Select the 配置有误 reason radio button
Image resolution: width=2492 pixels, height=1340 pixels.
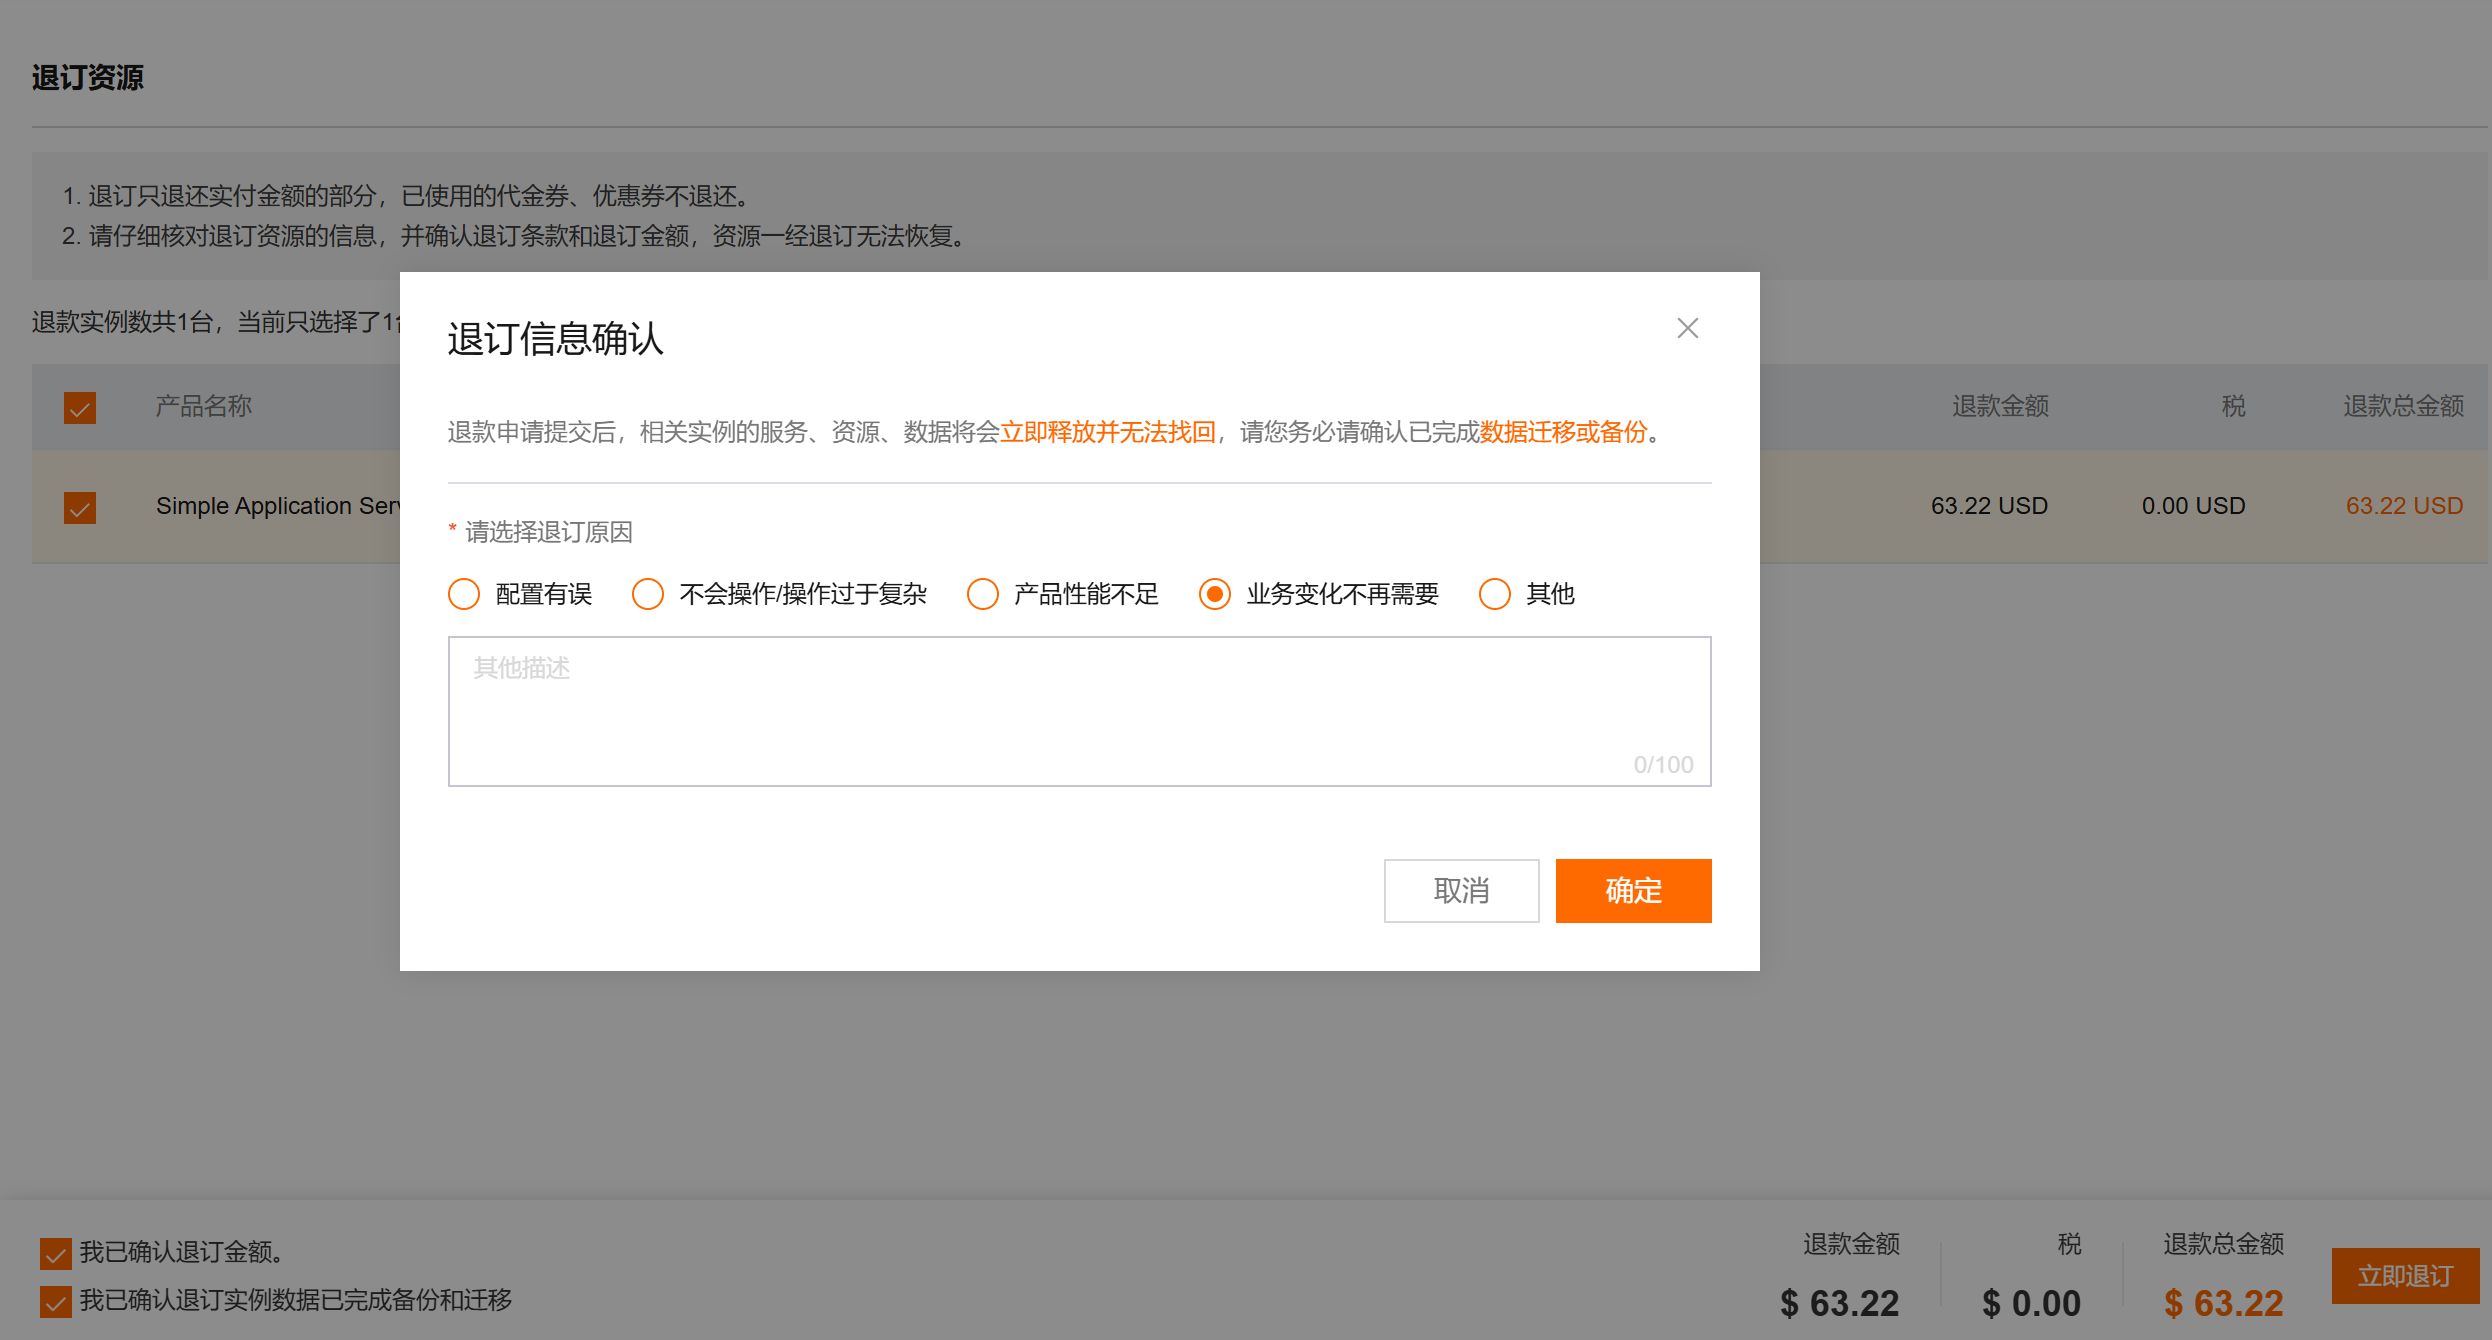coord(464,594)
